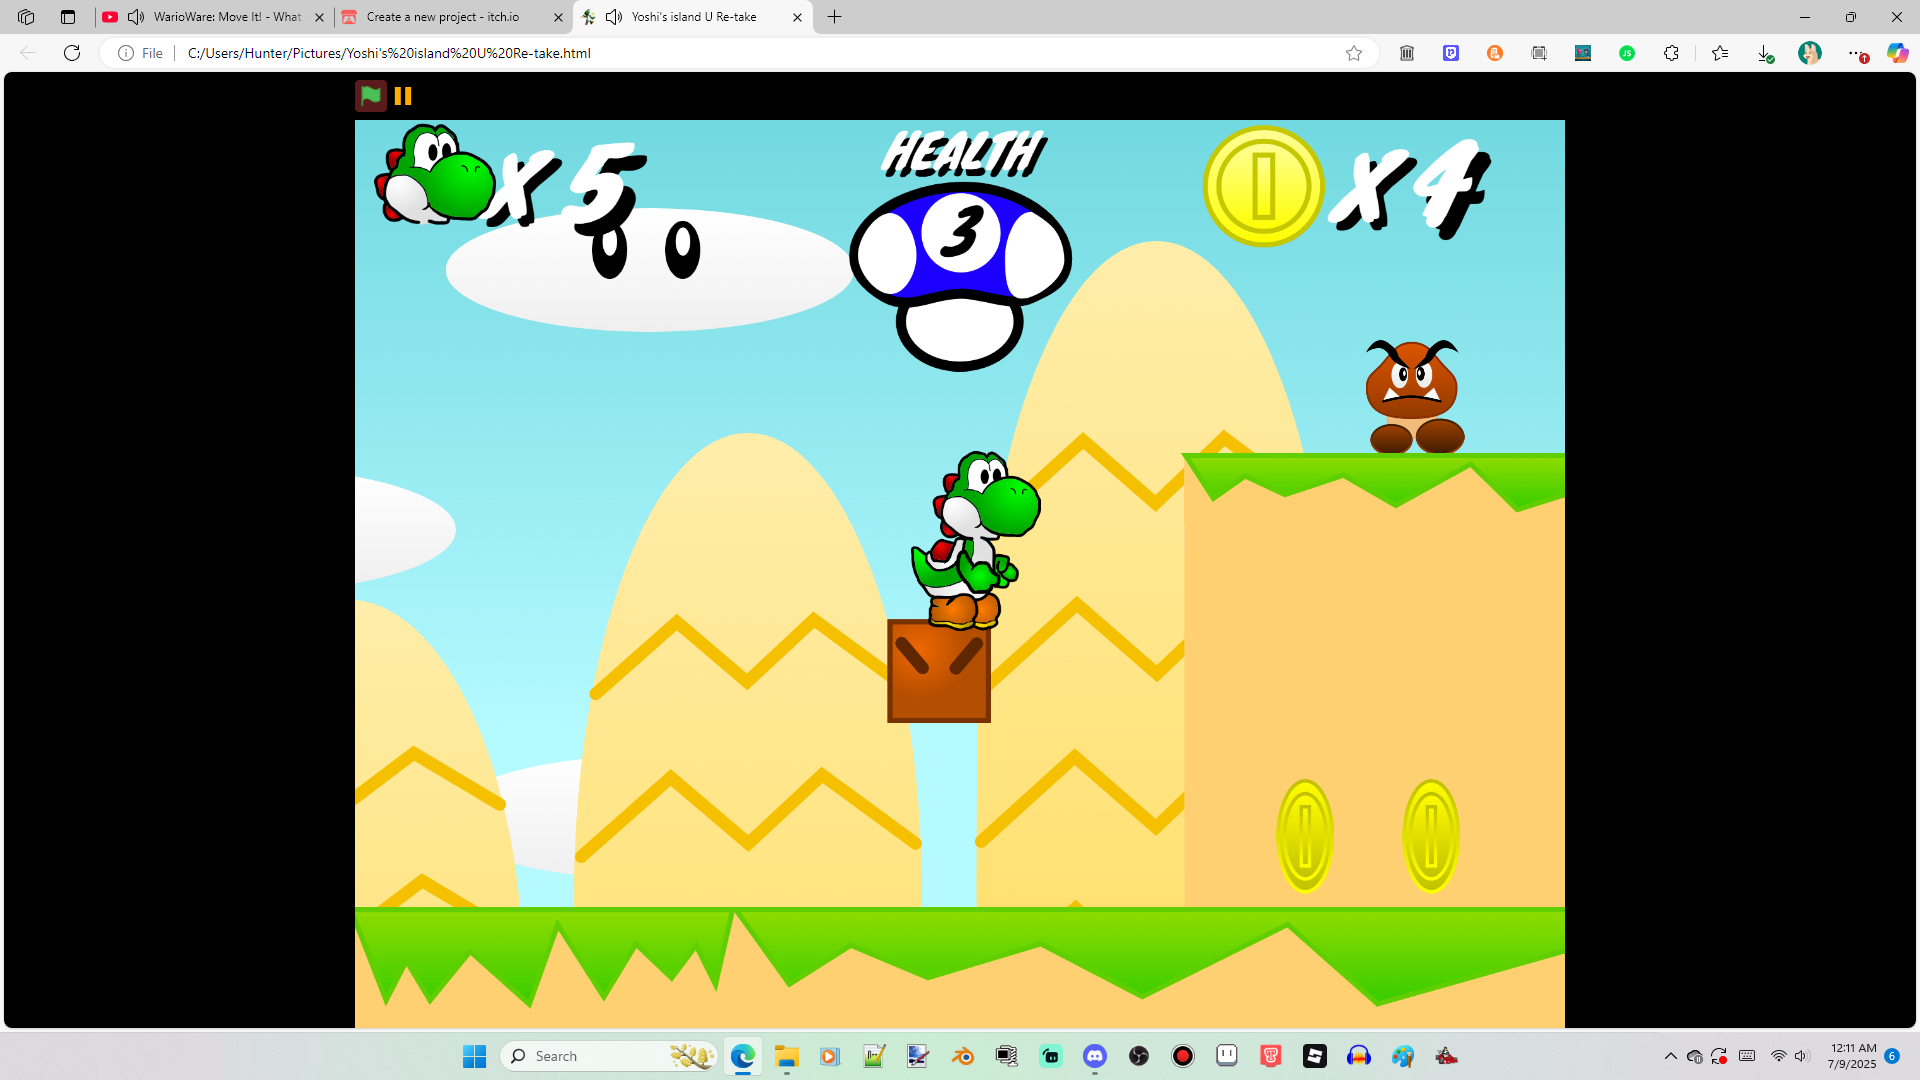The image size is (1920, 1080).
Task: Open the Copilot sidebar
Action: coord(1897,53)
